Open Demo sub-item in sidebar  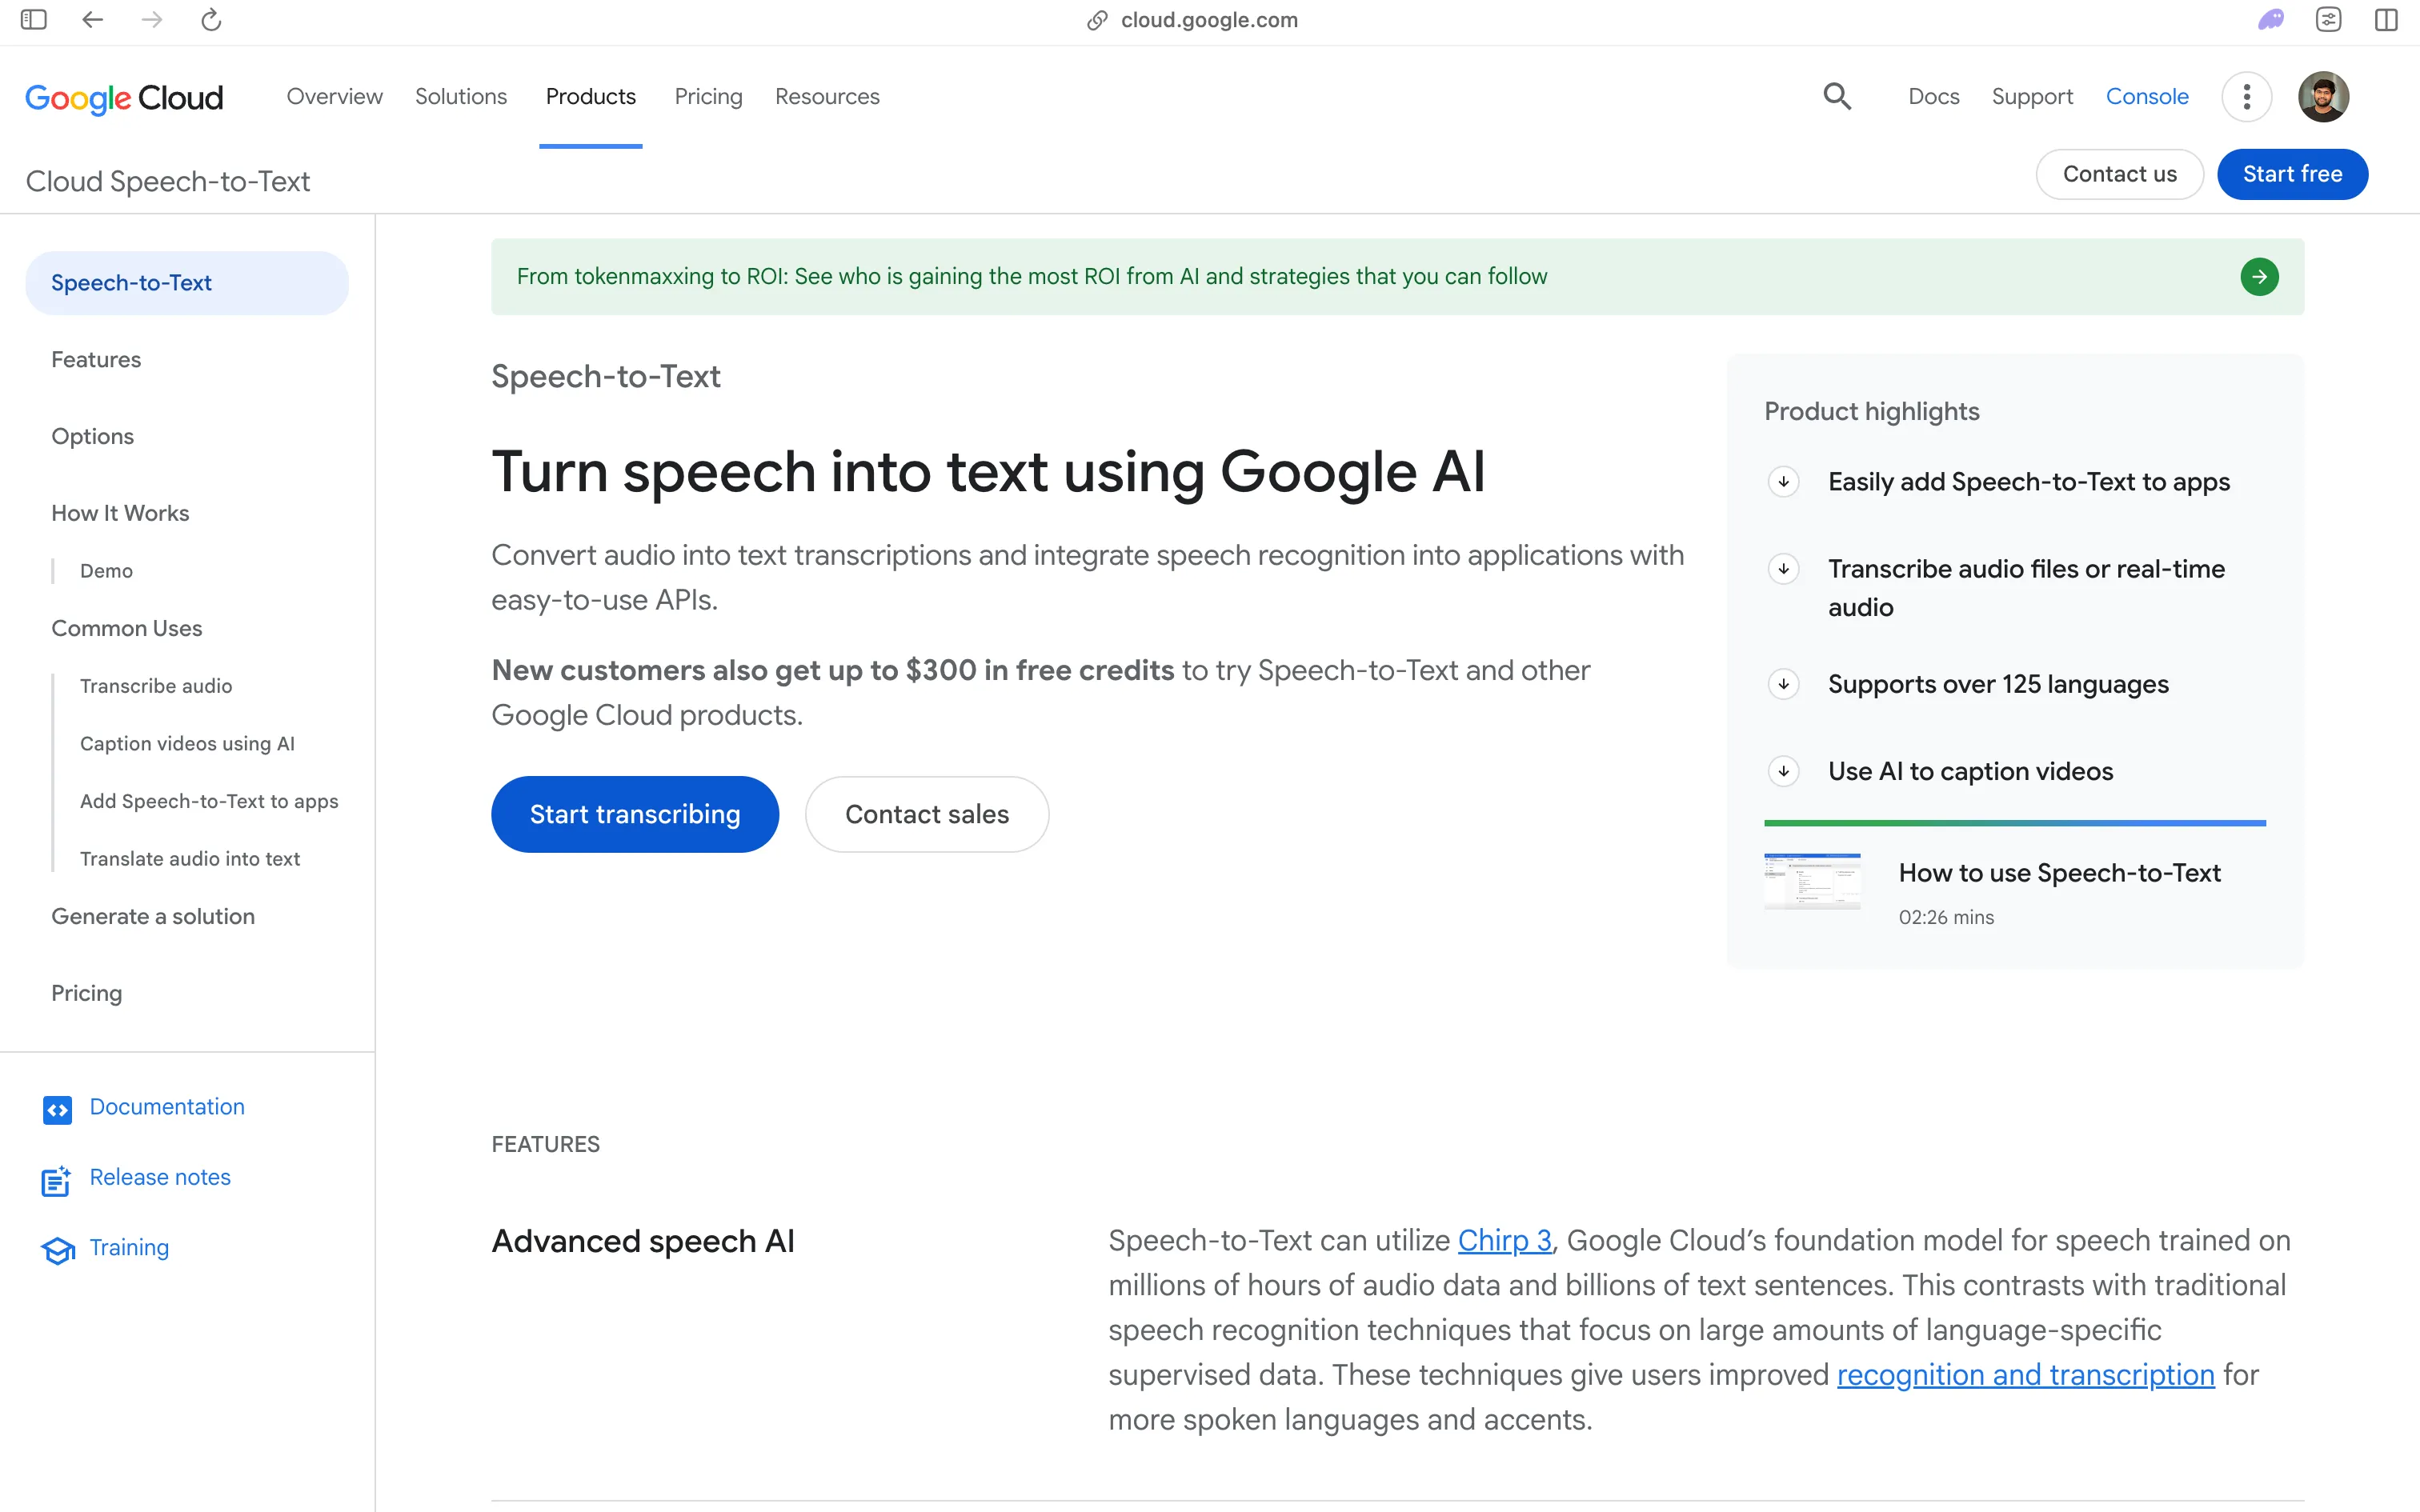[x=106, y=571]
